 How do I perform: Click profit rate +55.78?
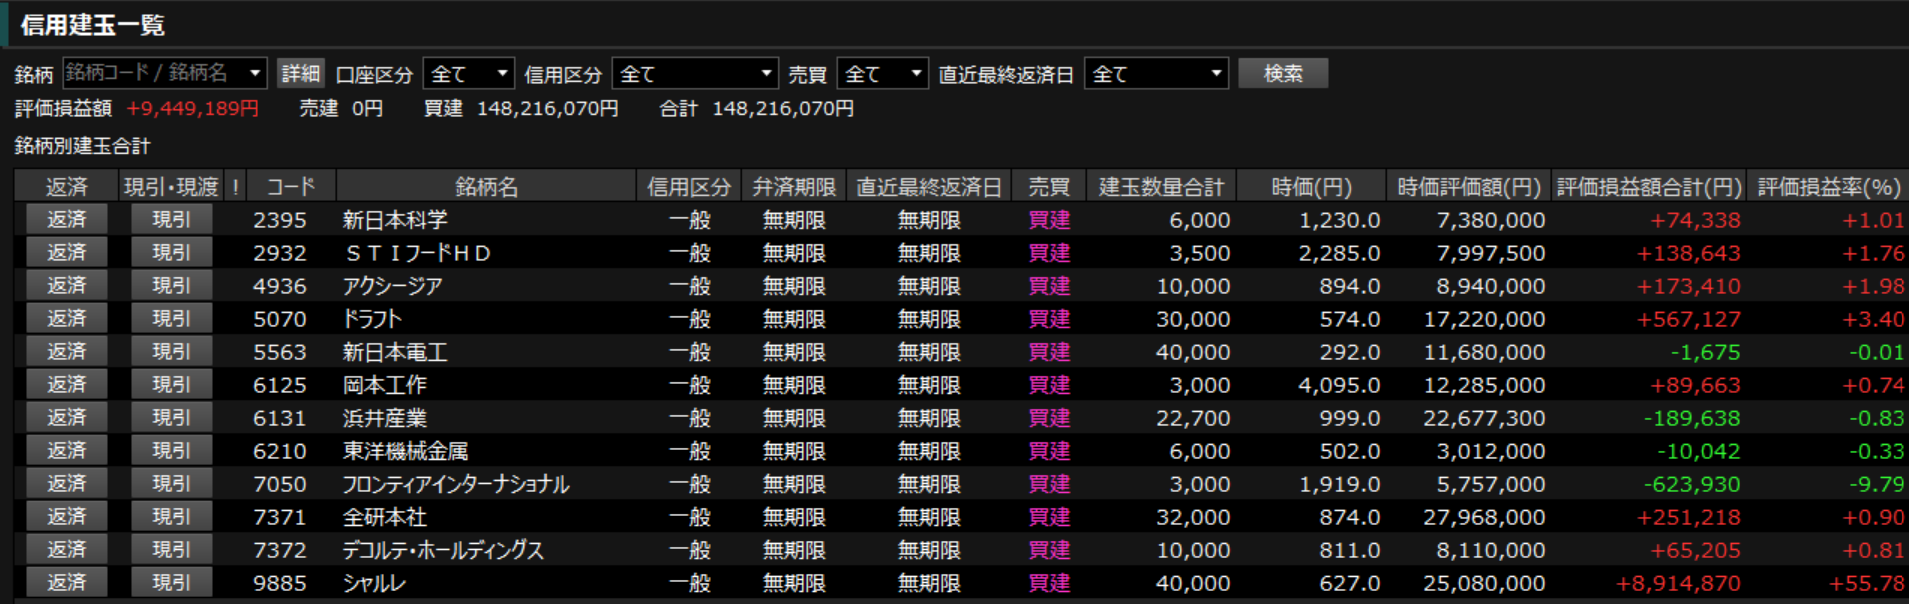point(1866,583)
